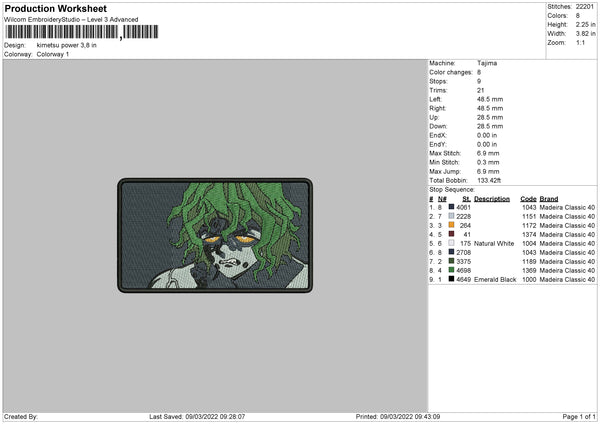
Task: Select the dark red swatch beside 41
Action: point(451,234)
